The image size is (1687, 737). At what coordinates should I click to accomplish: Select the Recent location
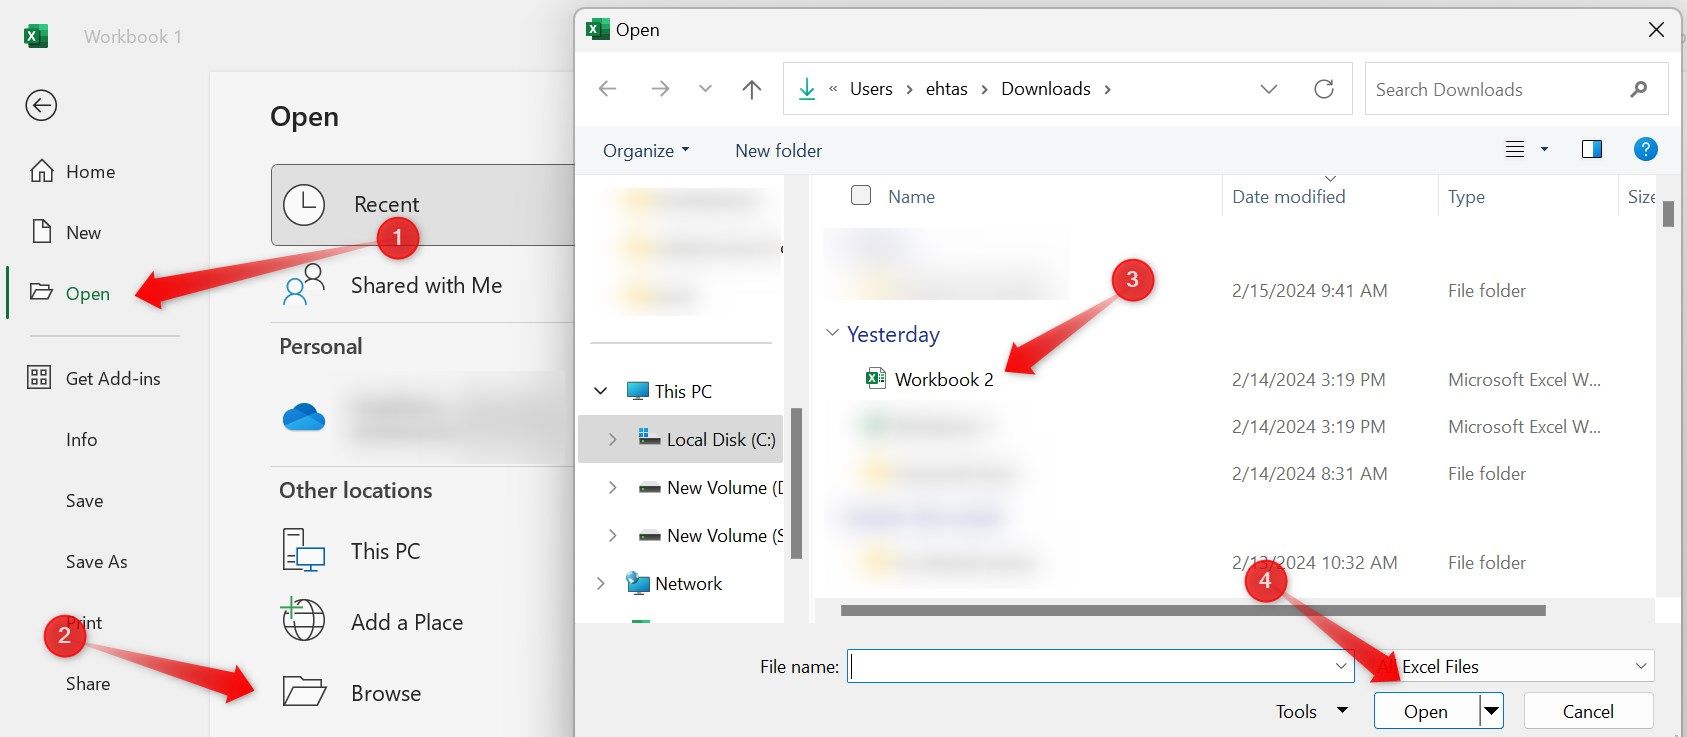[423, 205]
